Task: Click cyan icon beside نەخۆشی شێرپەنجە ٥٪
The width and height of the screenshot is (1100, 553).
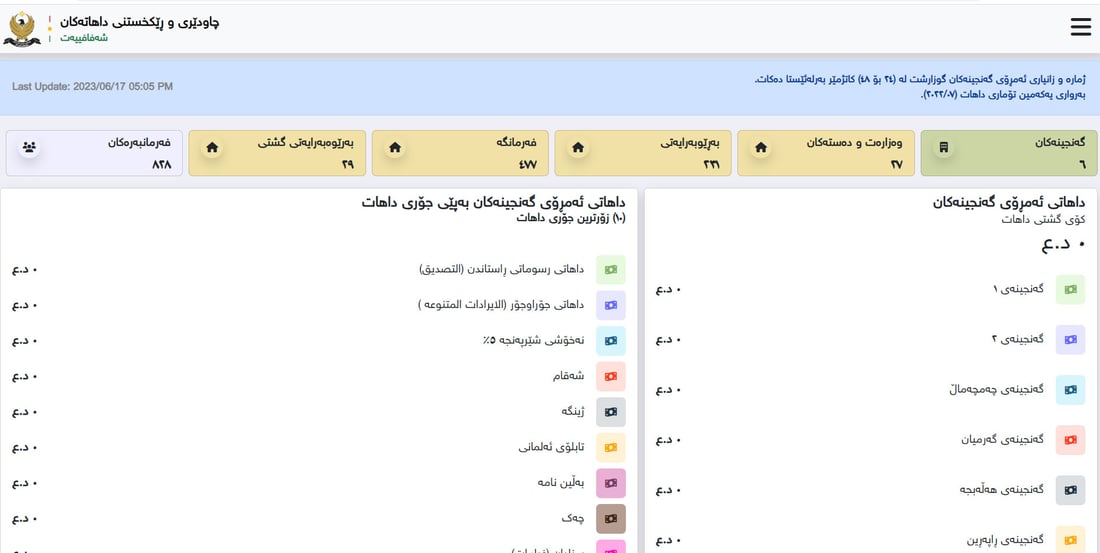Action: (x=611, y=340)
